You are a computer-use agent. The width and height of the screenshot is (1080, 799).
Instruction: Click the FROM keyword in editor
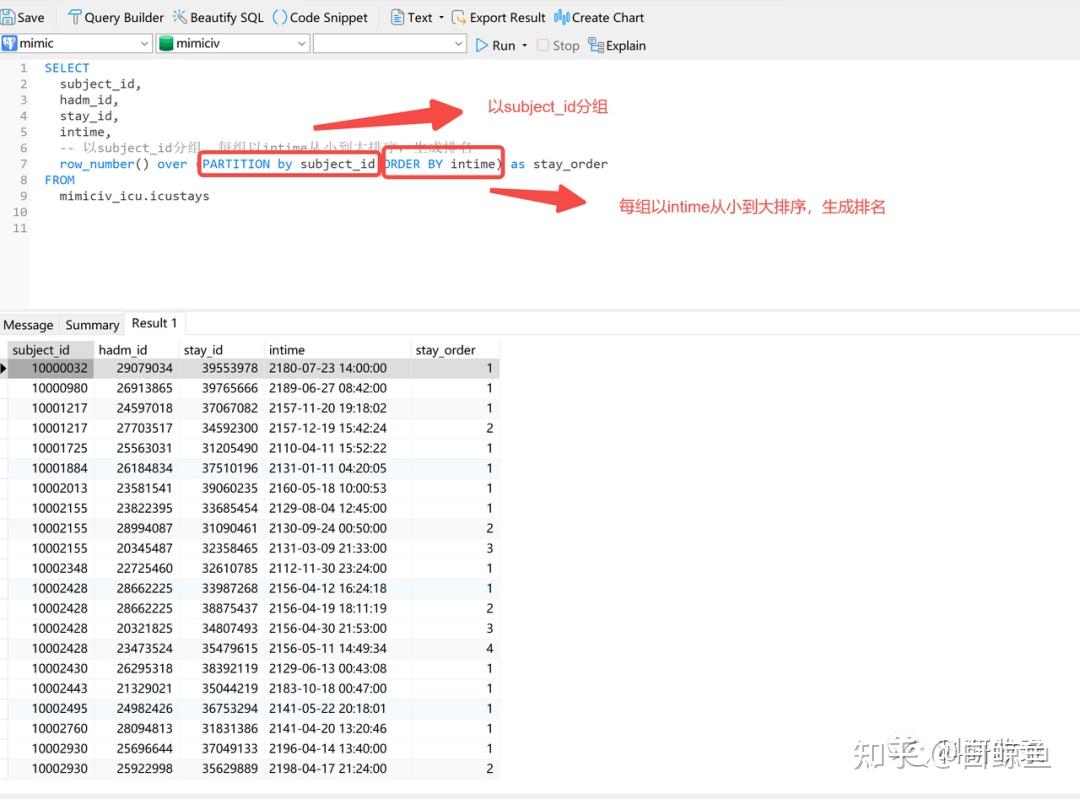[59, 180]
